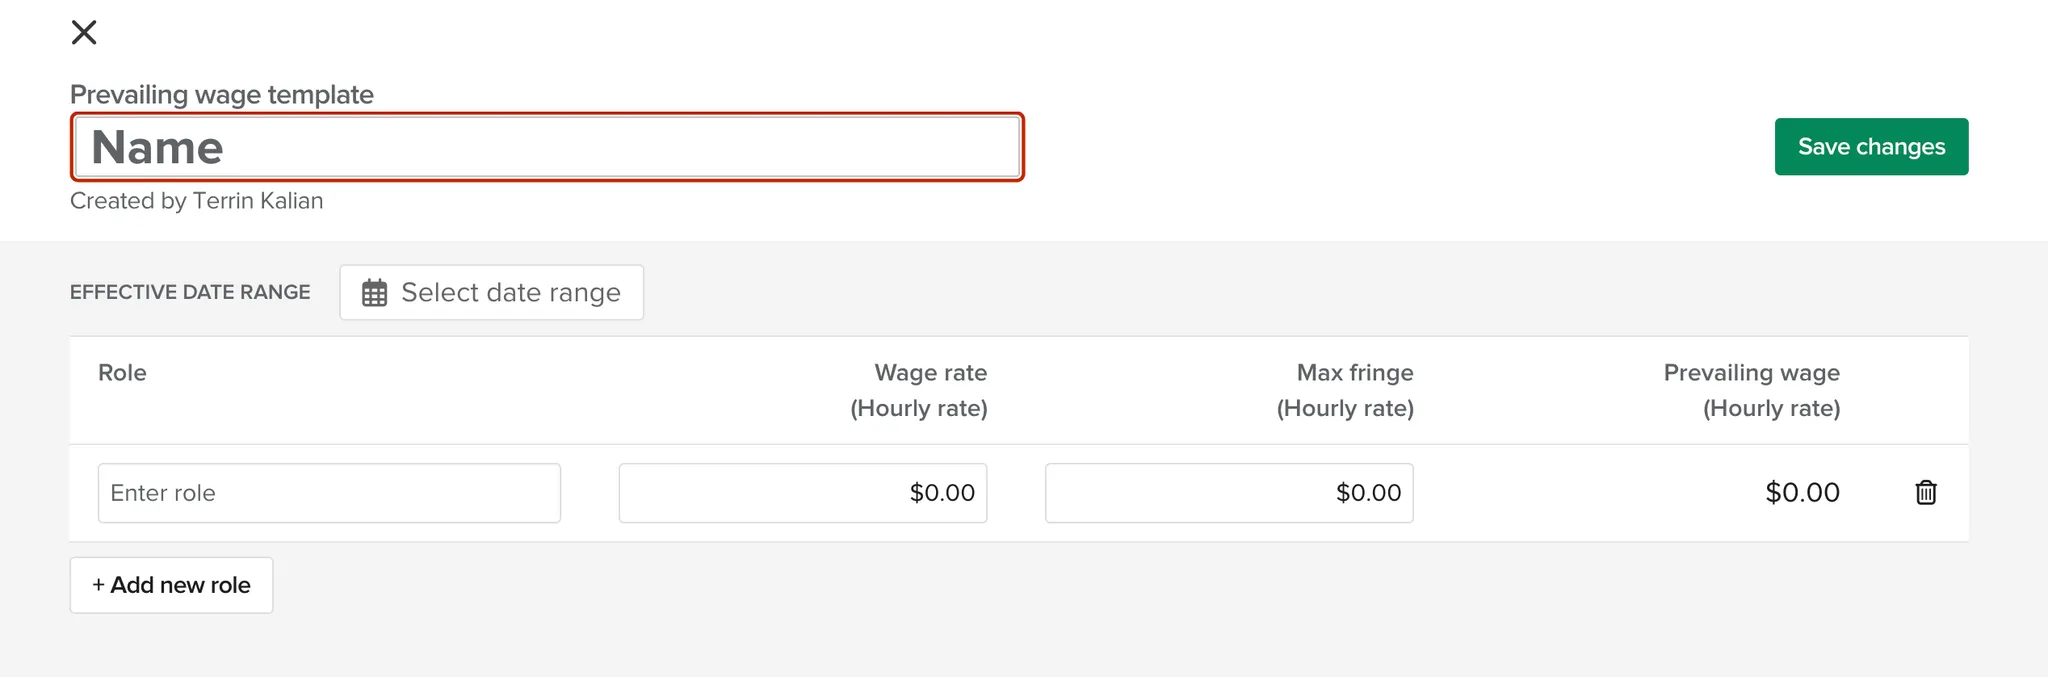Click the Select date range text
This screenshot has width=2048, height=677.
coord(511,293)
